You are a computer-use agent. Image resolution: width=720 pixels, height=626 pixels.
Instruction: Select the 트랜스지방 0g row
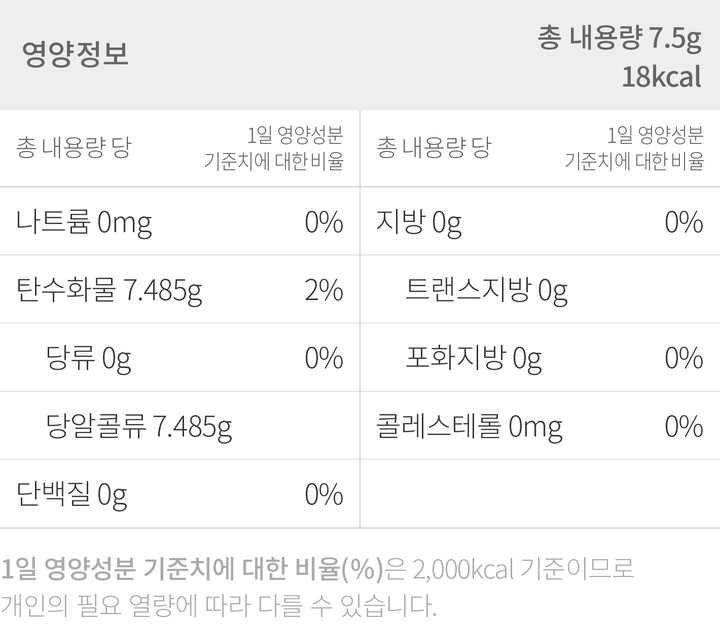coord(486,290)
